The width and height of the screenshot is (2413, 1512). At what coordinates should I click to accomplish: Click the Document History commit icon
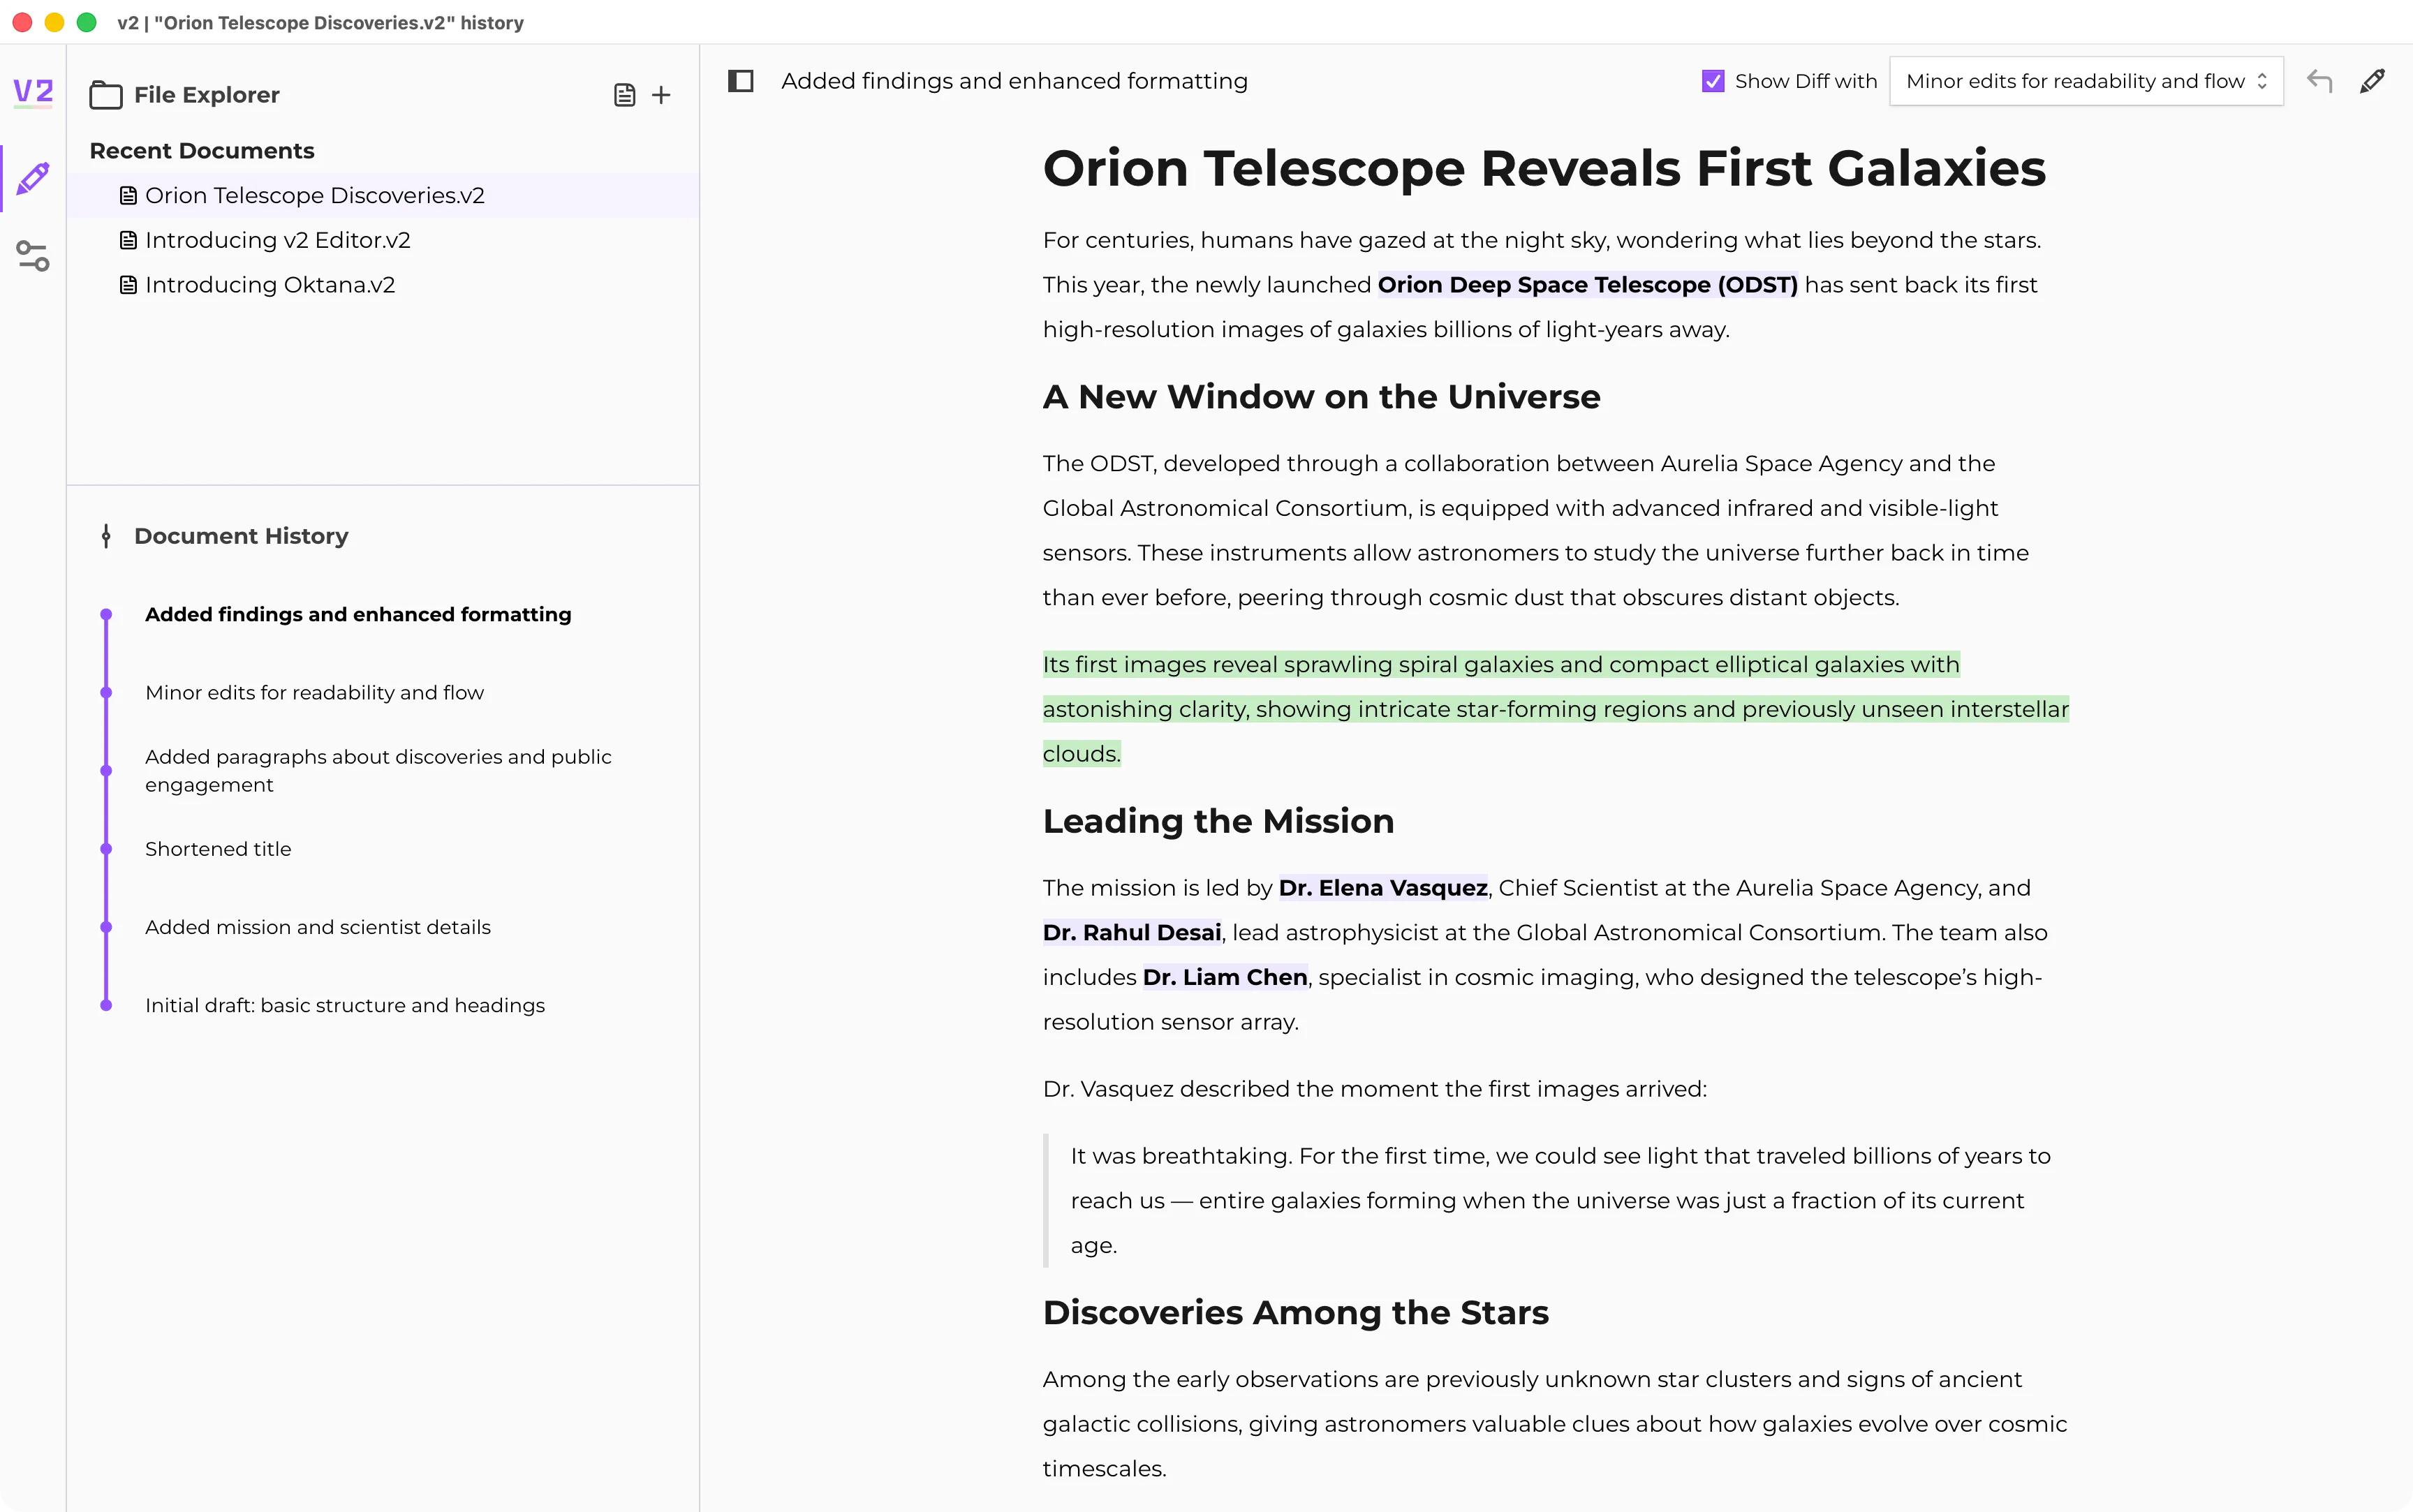(106, 536)
